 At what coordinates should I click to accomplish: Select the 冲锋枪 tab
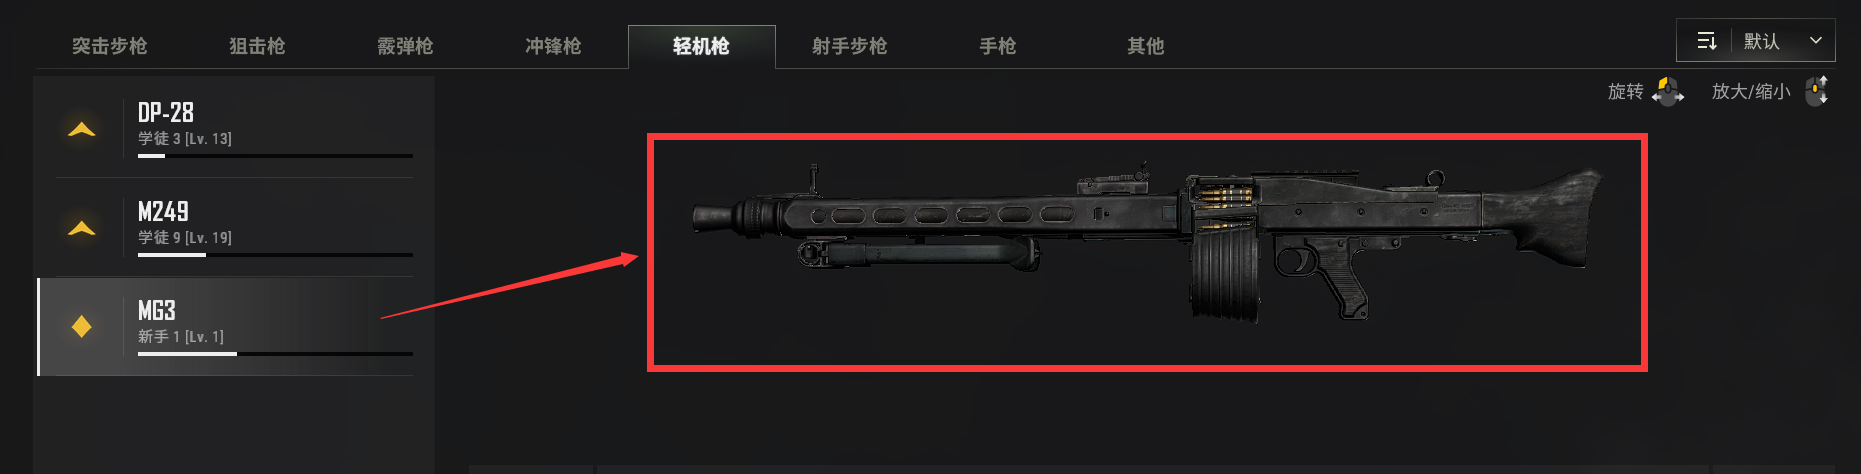tap(554, 46)
